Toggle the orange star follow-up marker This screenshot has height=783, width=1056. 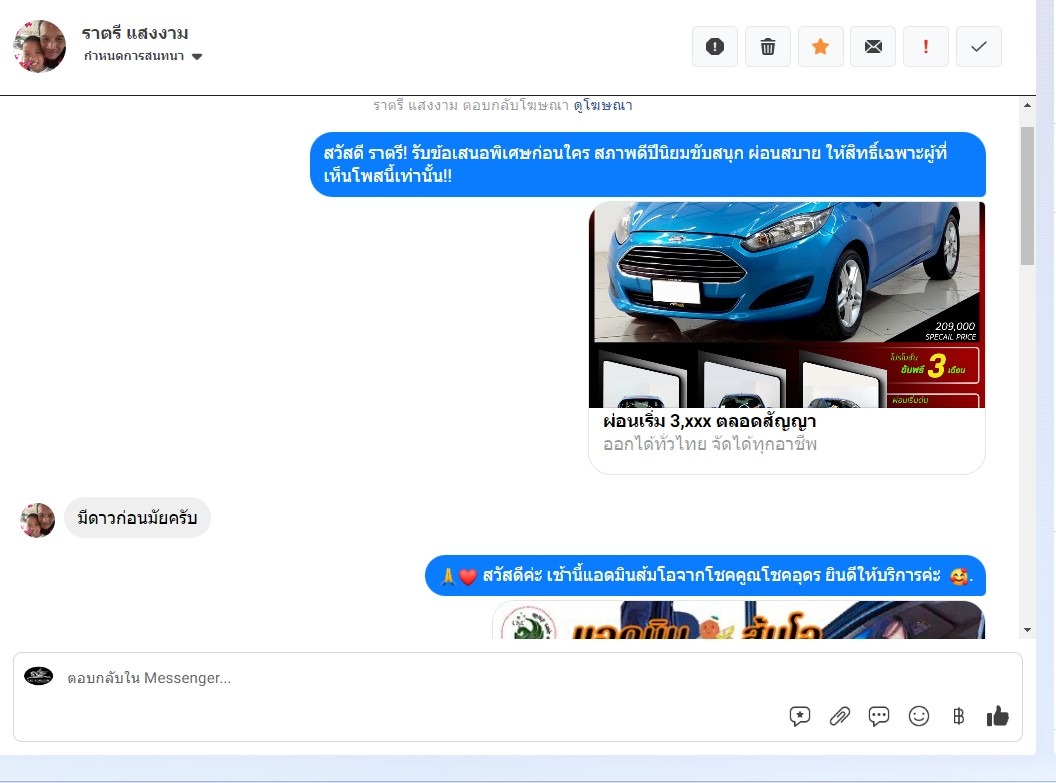coord(820,47)
